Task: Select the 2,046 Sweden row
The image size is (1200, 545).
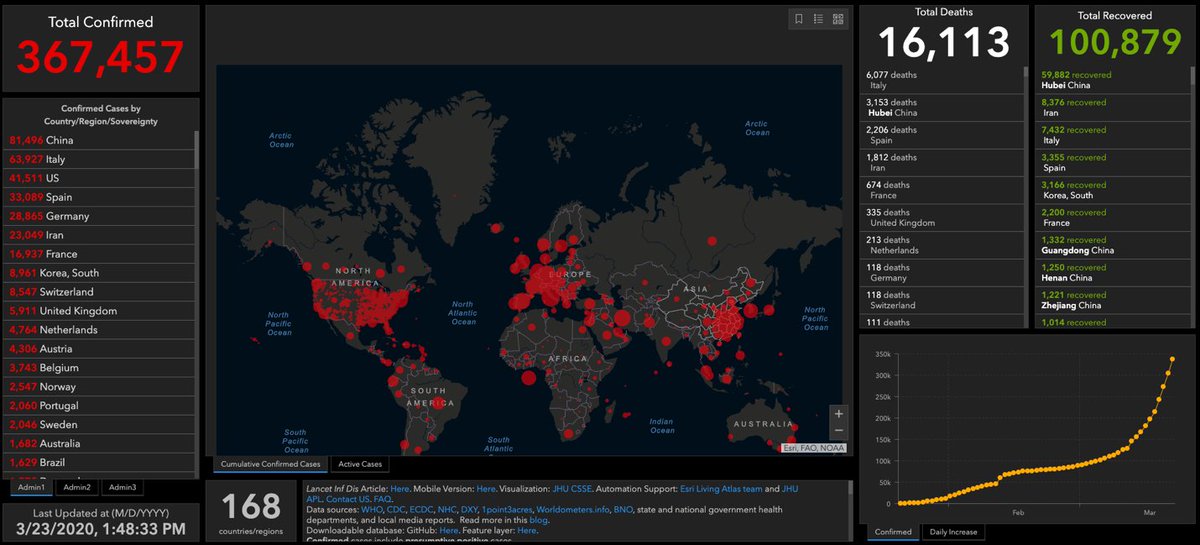Action: point(99,425)
